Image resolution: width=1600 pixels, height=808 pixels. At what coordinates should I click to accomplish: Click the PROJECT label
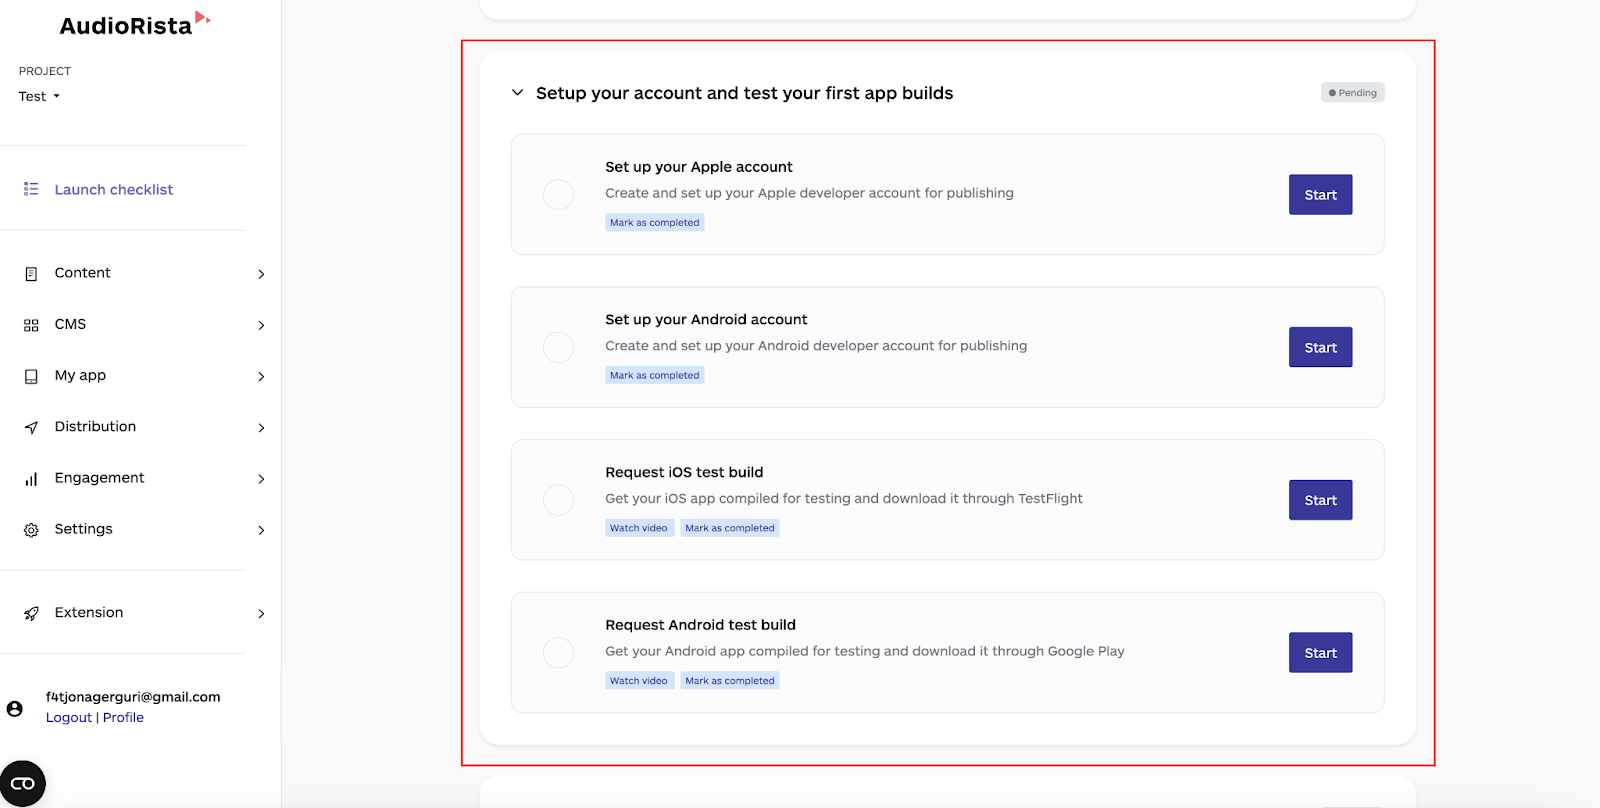coord(45,71)
